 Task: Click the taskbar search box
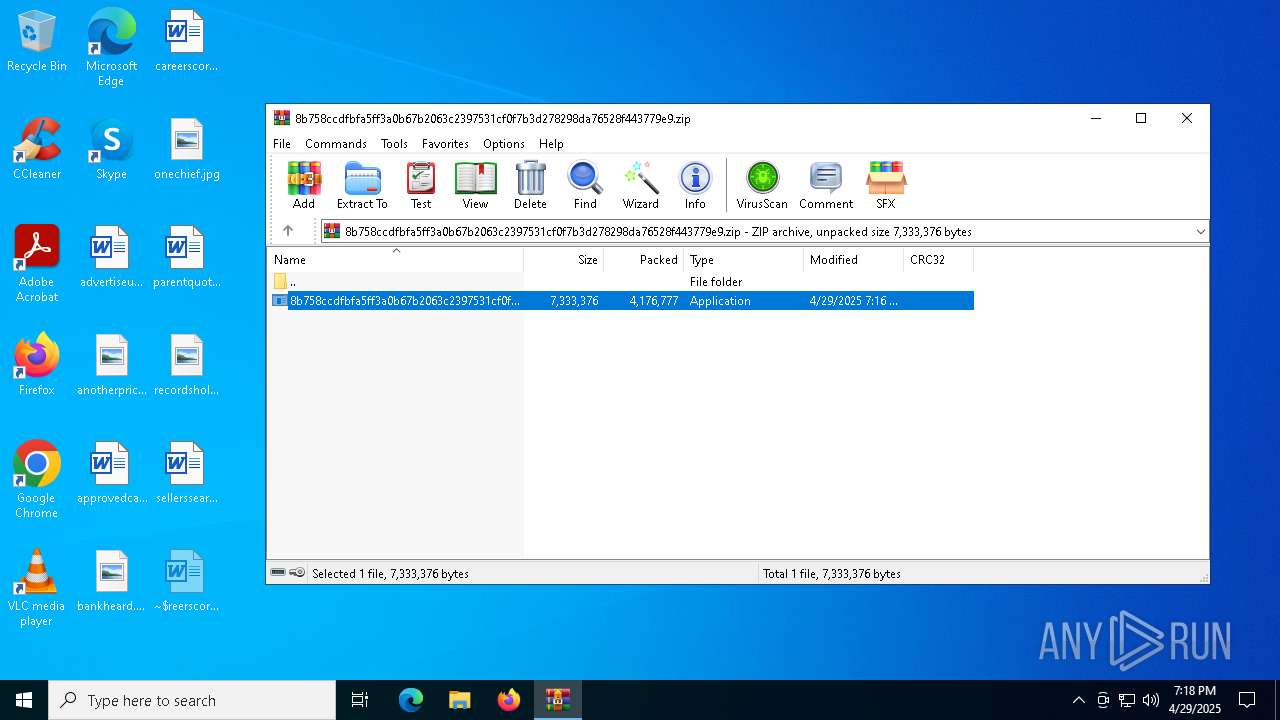click(x=192, y=700)
